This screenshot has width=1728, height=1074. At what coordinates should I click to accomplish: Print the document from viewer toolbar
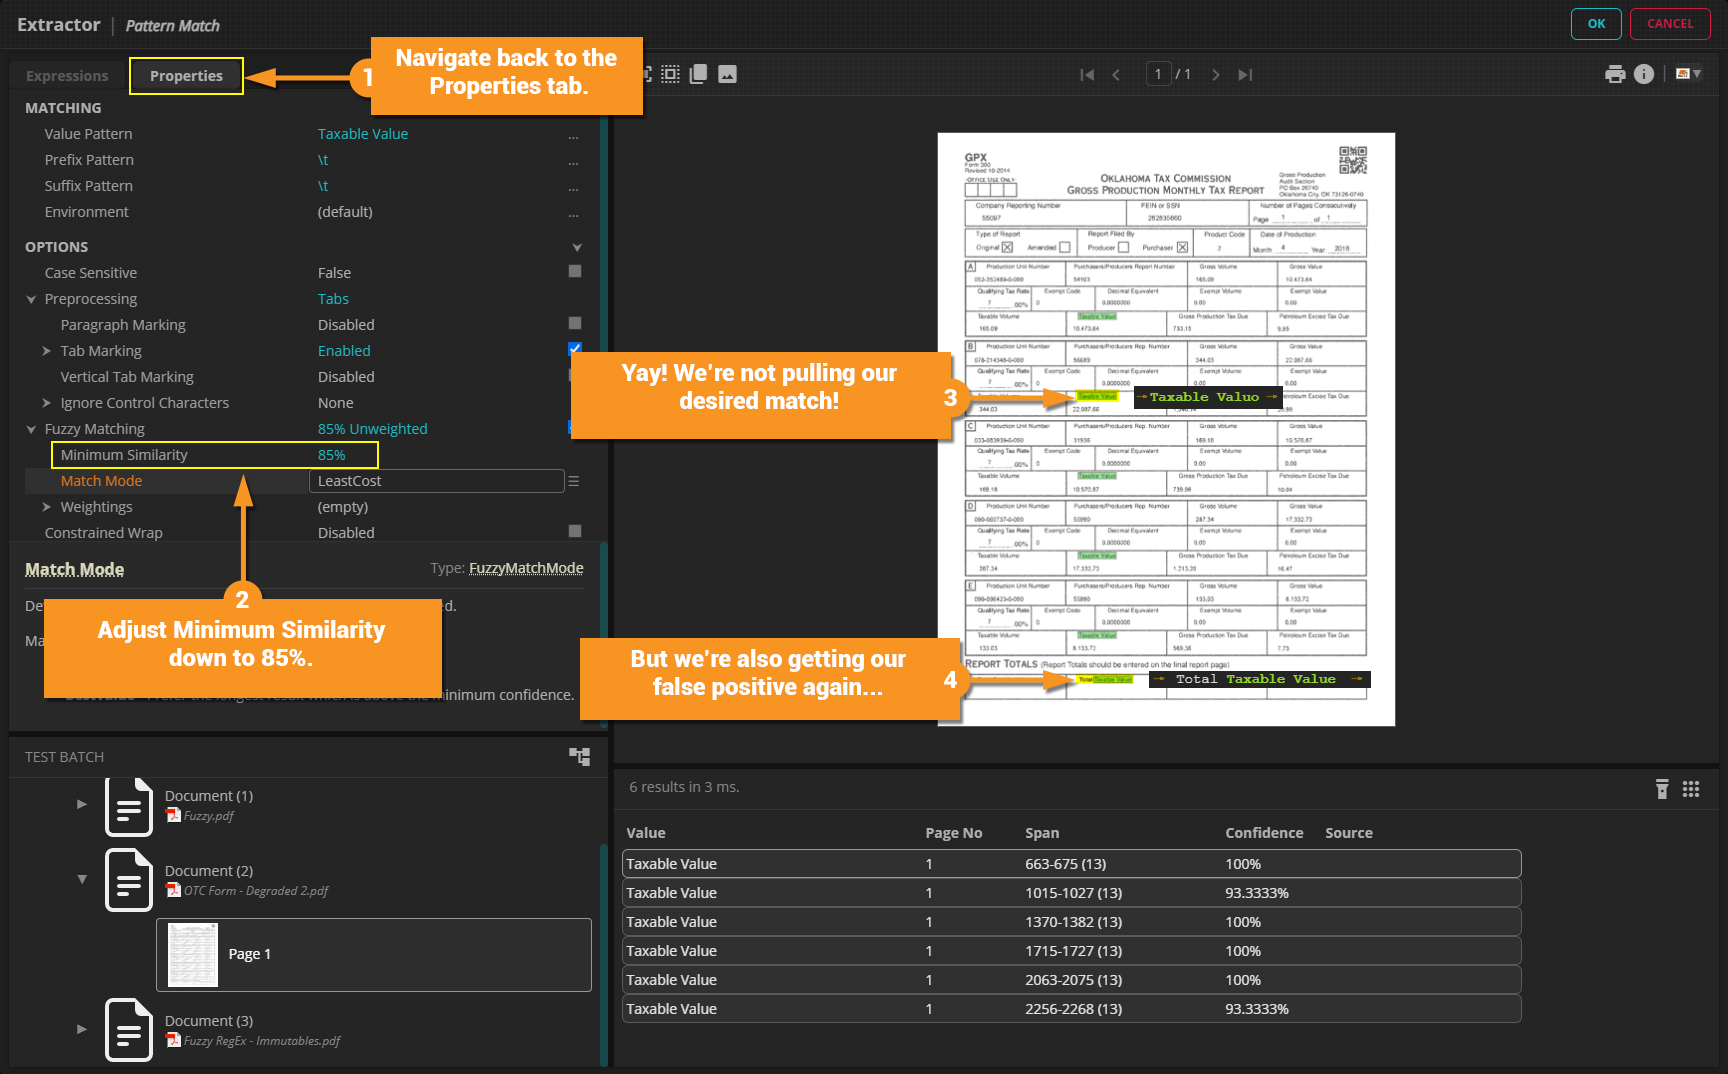coord(1615,74)
